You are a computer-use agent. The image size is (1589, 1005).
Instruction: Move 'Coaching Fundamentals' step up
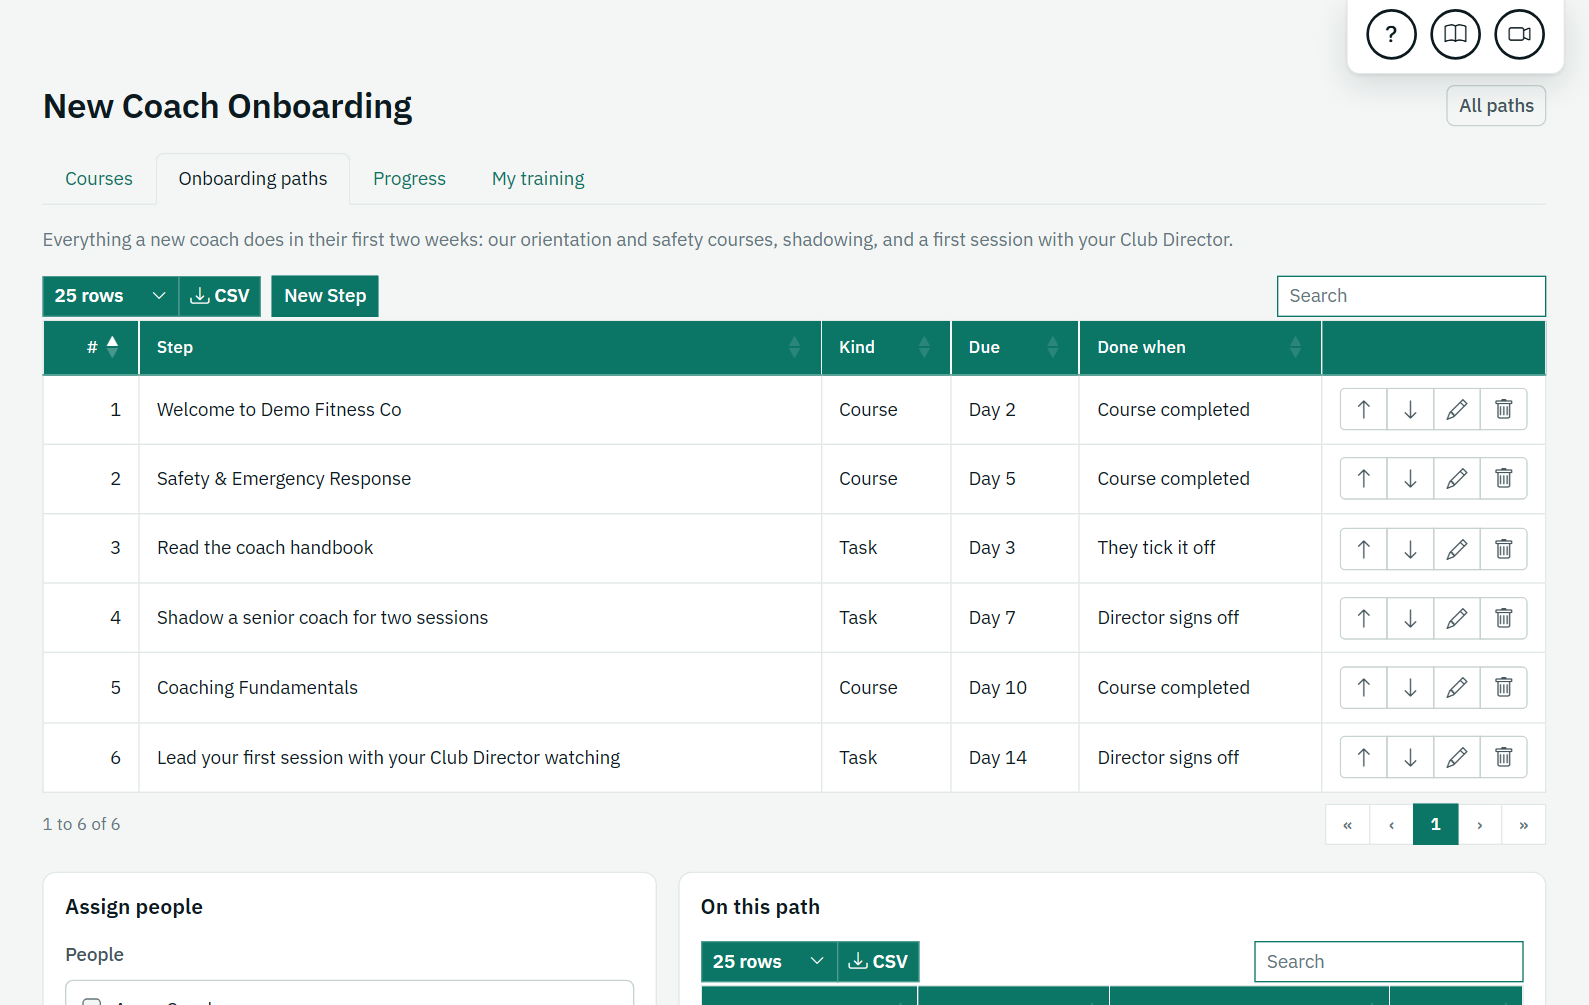pyautogui.click(x=1363, y=687)
